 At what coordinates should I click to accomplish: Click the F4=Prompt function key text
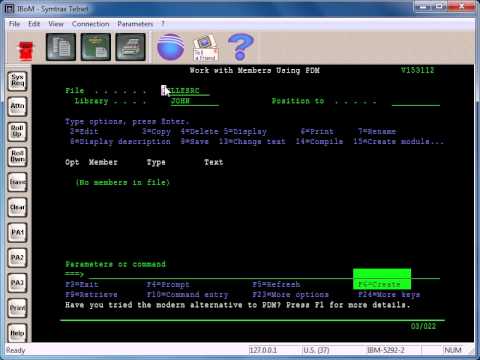tap(168, 285)
